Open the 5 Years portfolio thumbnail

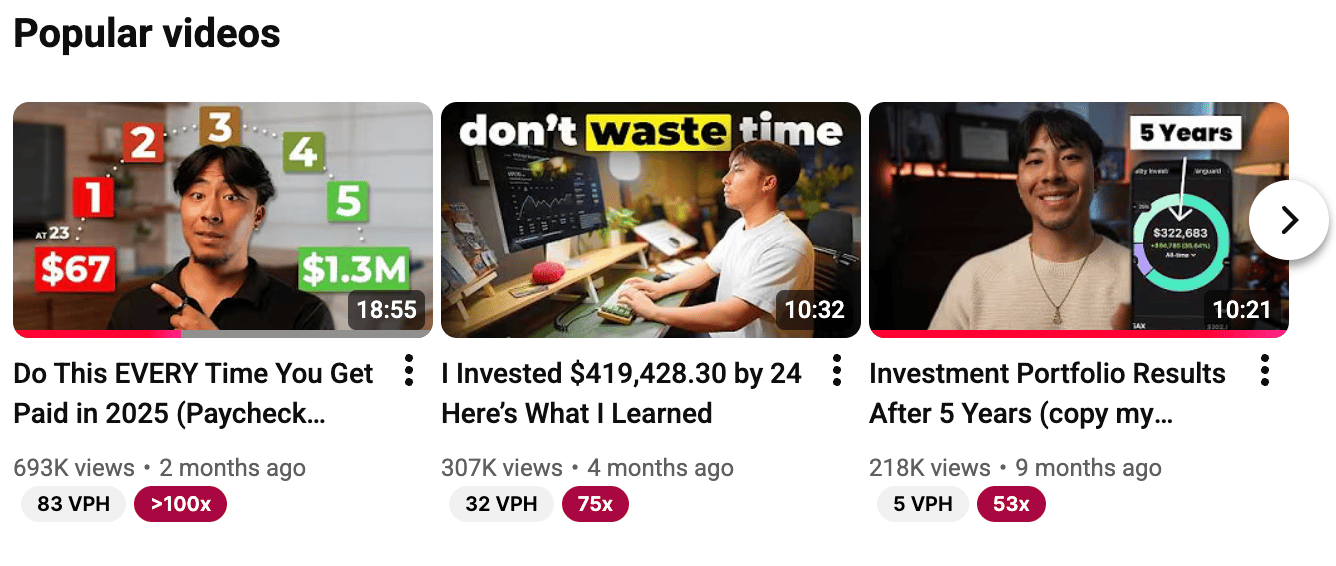1079,220
